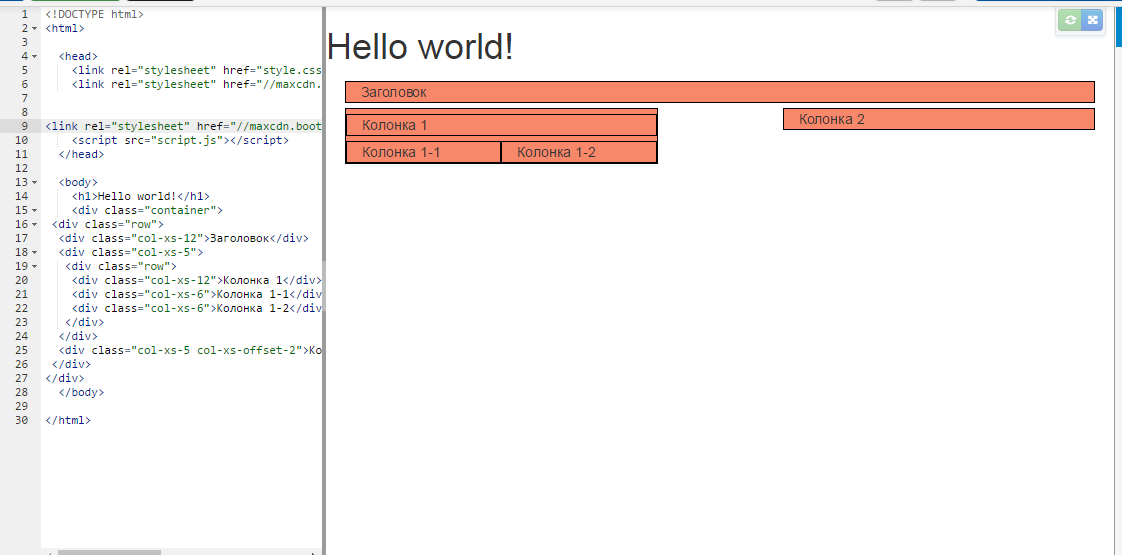1122x555 pixels.
Task: Fold the nested row div arrow on line 19
Action: [34, 266]
